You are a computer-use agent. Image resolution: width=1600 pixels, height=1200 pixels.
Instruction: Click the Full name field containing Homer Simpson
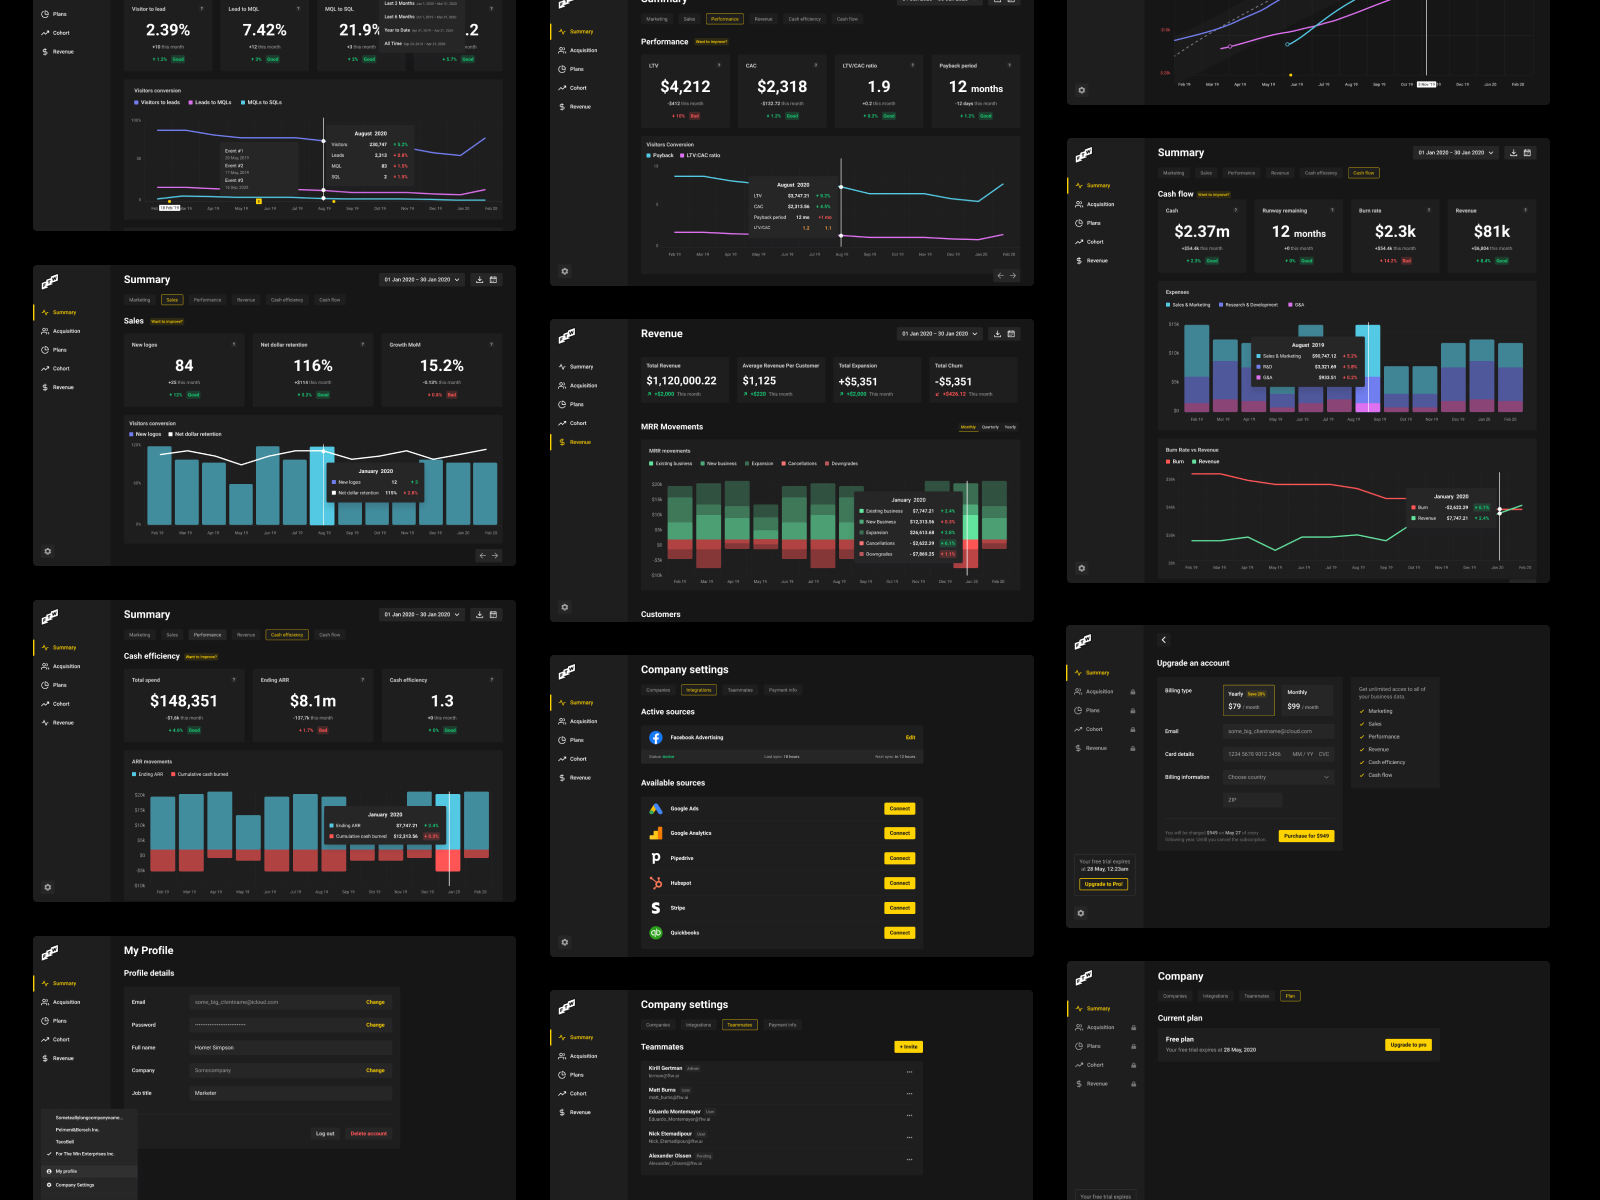click(x=290, y=1048)
